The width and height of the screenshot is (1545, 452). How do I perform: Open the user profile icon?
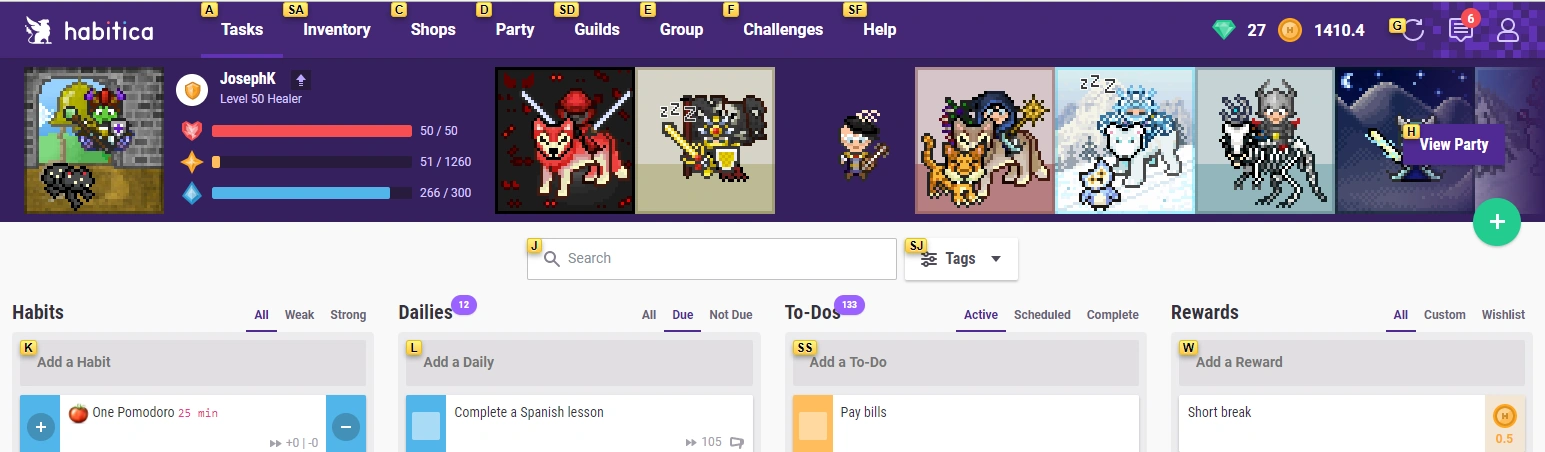pyautogui.click(x=1507, y=30)
